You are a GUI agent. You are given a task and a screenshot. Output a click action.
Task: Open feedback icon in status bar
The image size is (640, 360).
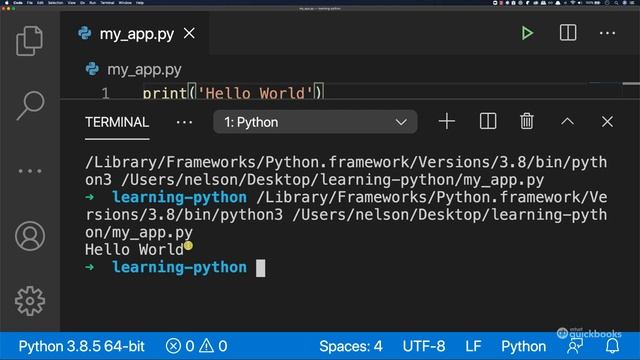tap(575, 347)
